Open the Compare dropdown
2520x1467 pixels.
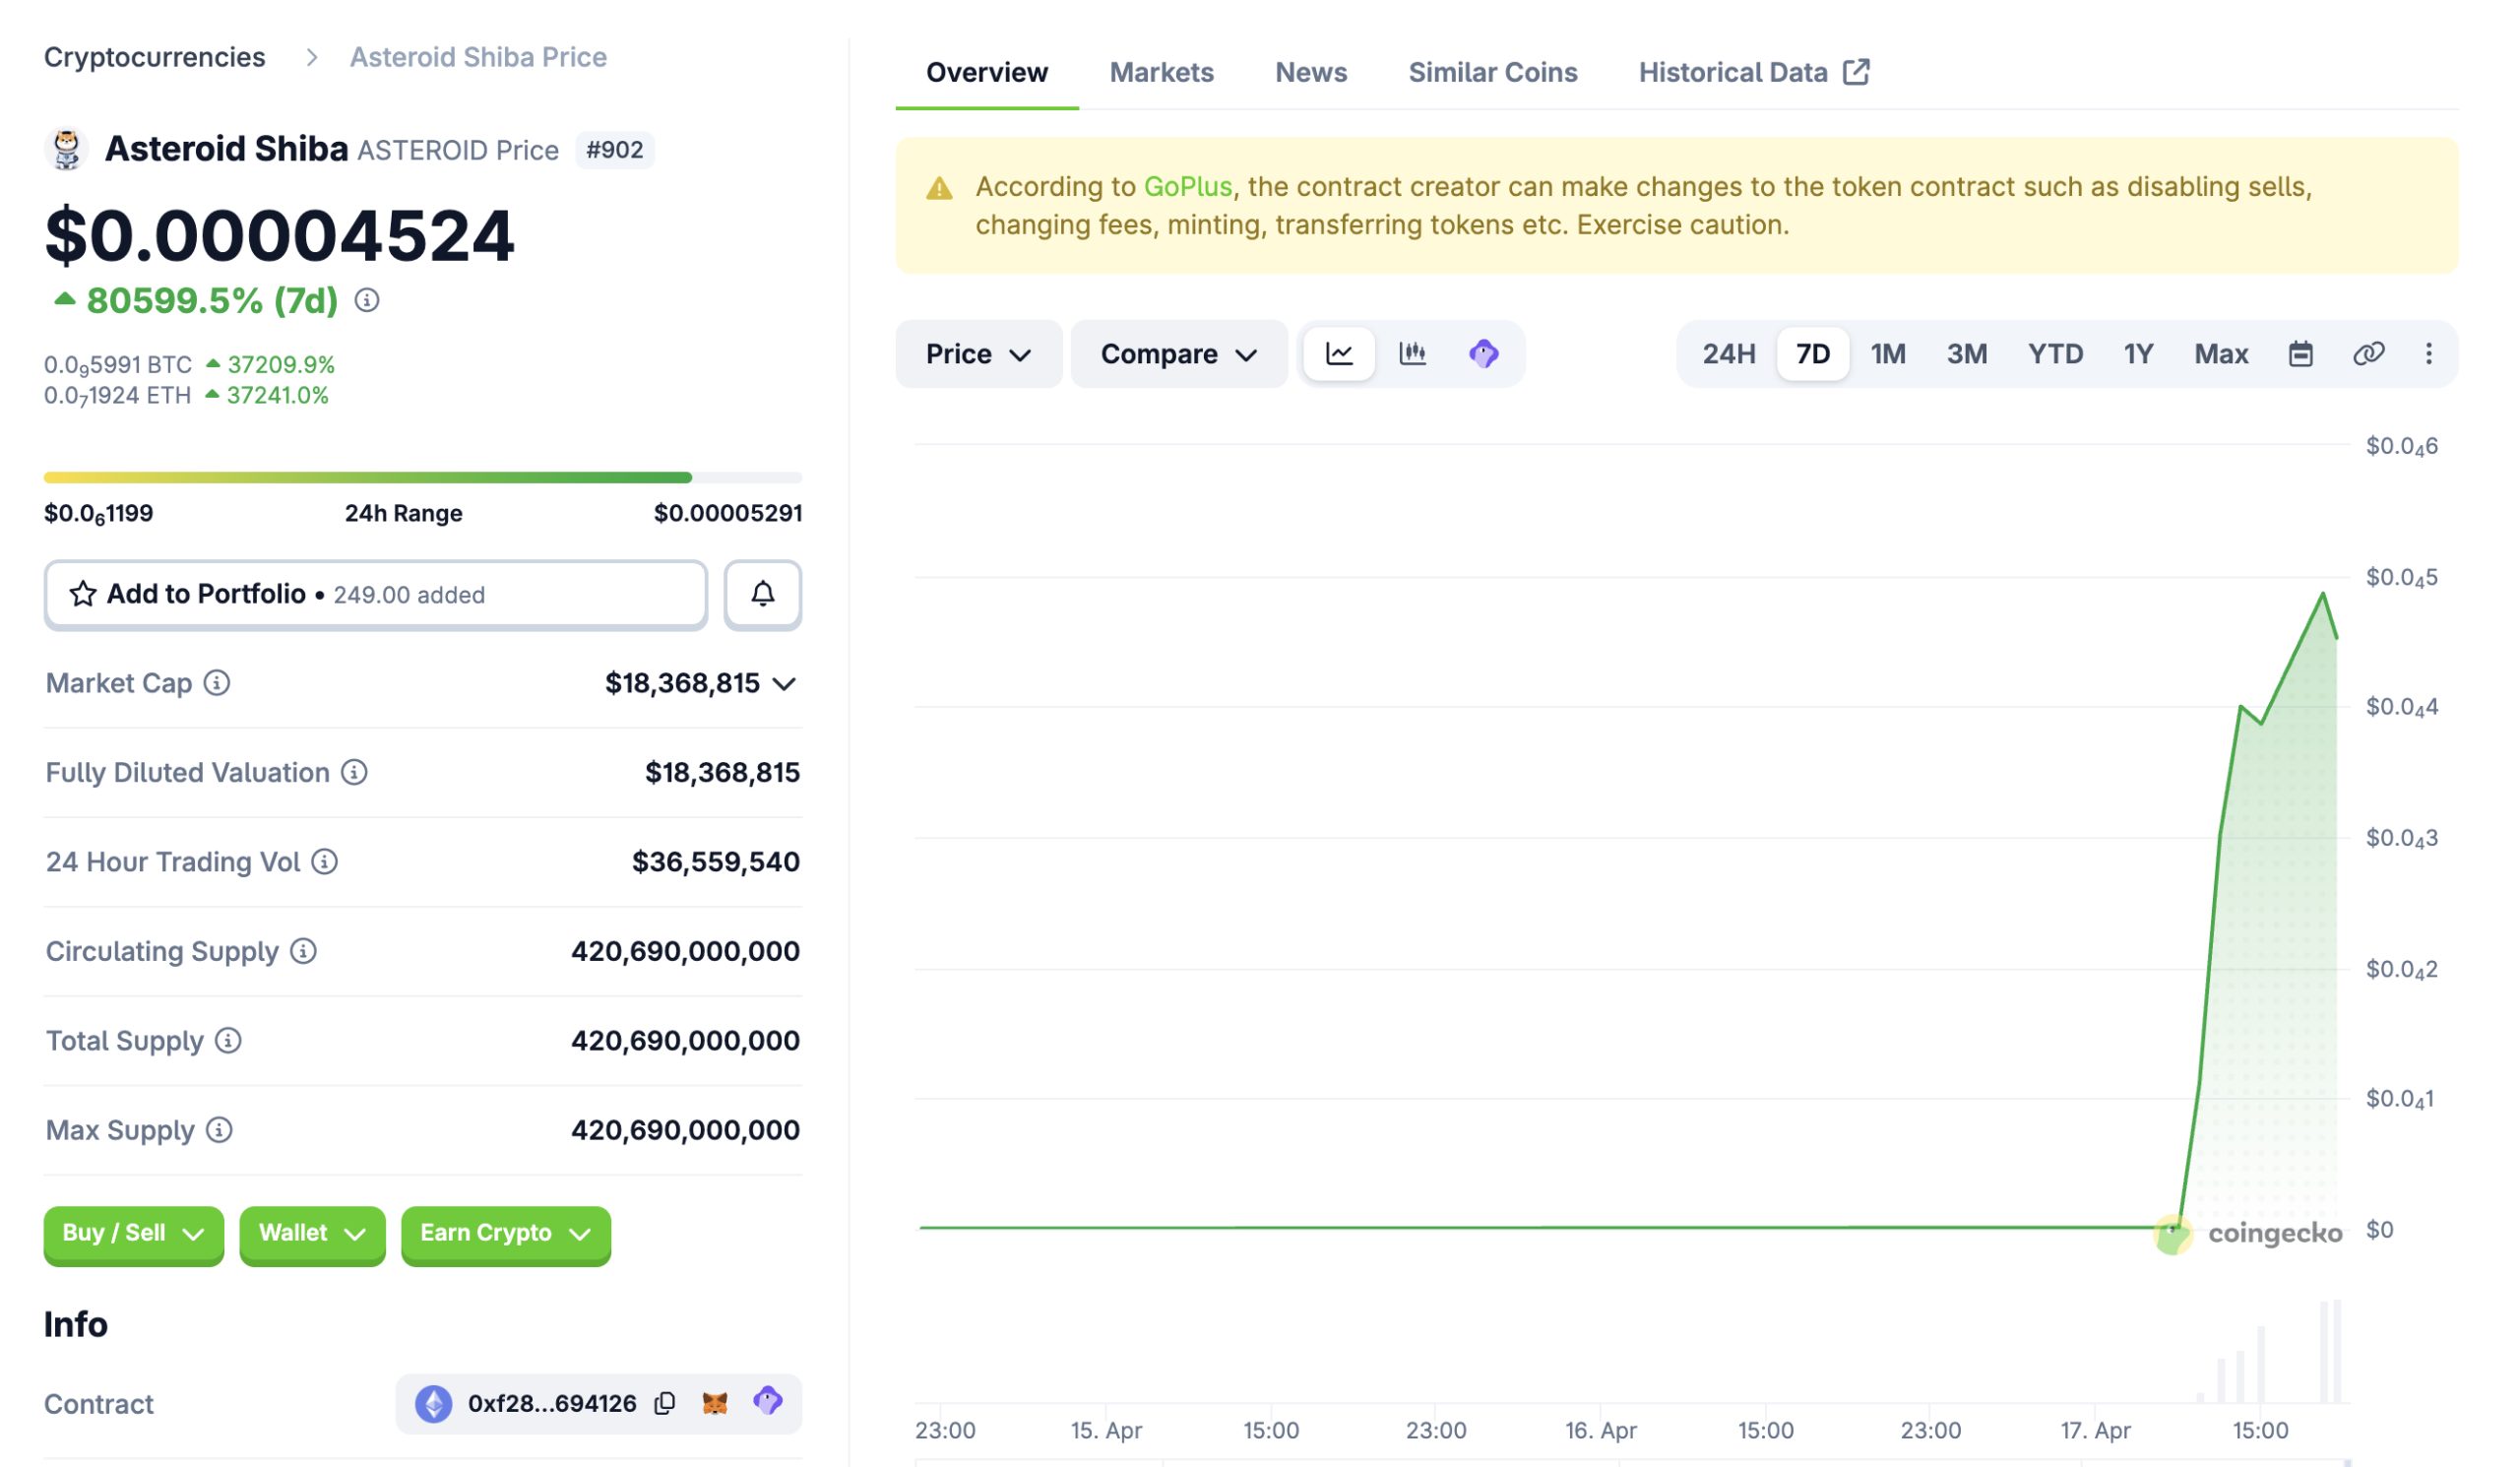(x=1178, y=354)
